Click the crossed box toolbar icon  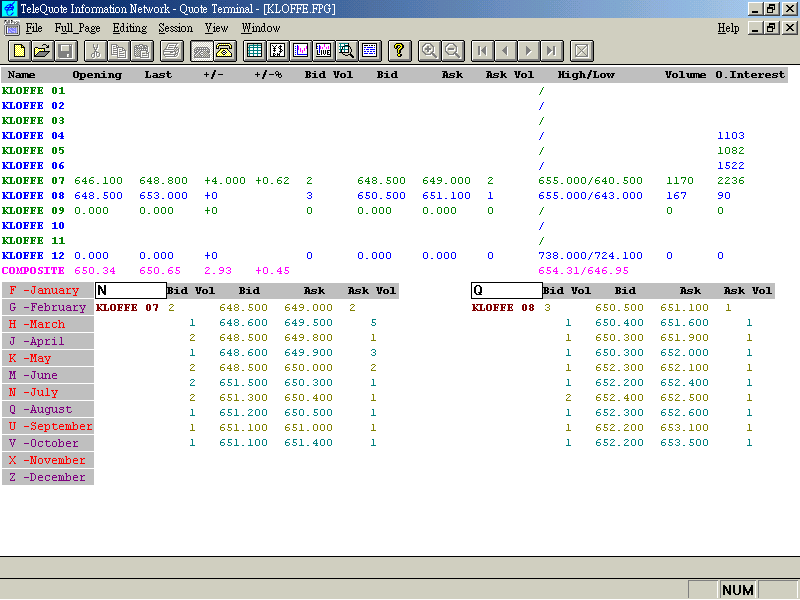[x=581, y=51]
